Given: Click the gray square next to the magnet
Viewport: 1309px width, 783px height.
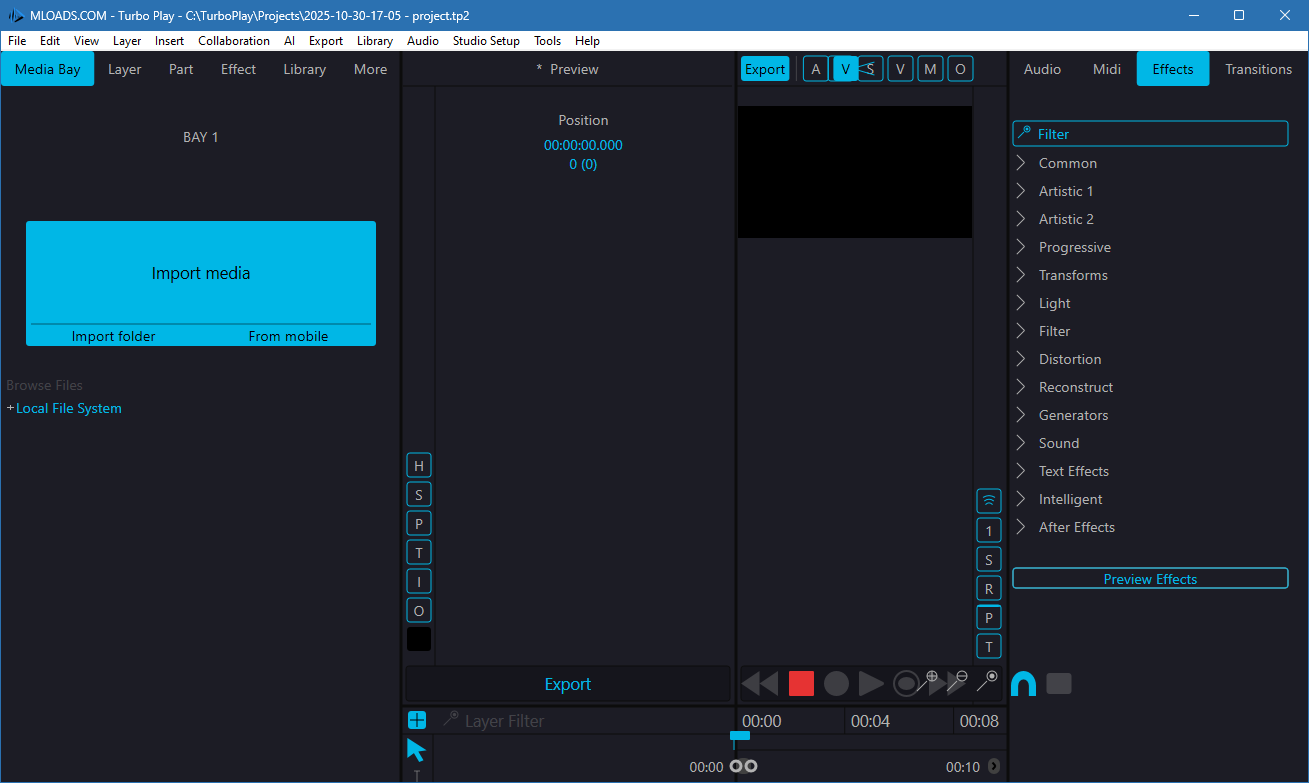Looking at the screenshot, I should click(1058, 684).
